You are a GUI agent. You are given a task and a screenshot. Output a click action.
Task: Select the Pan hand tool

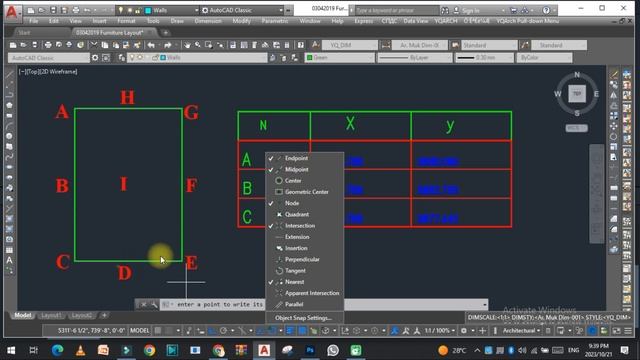coord(187,45)
